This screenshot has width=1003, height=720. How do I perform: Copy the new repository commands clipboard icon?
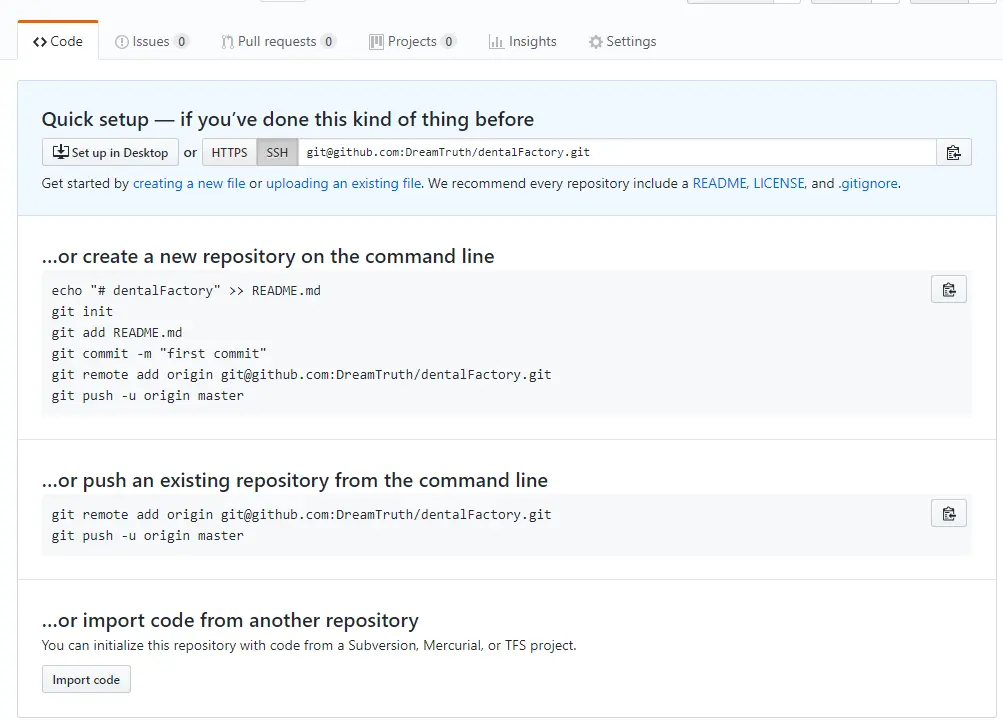tap(949, 290)
